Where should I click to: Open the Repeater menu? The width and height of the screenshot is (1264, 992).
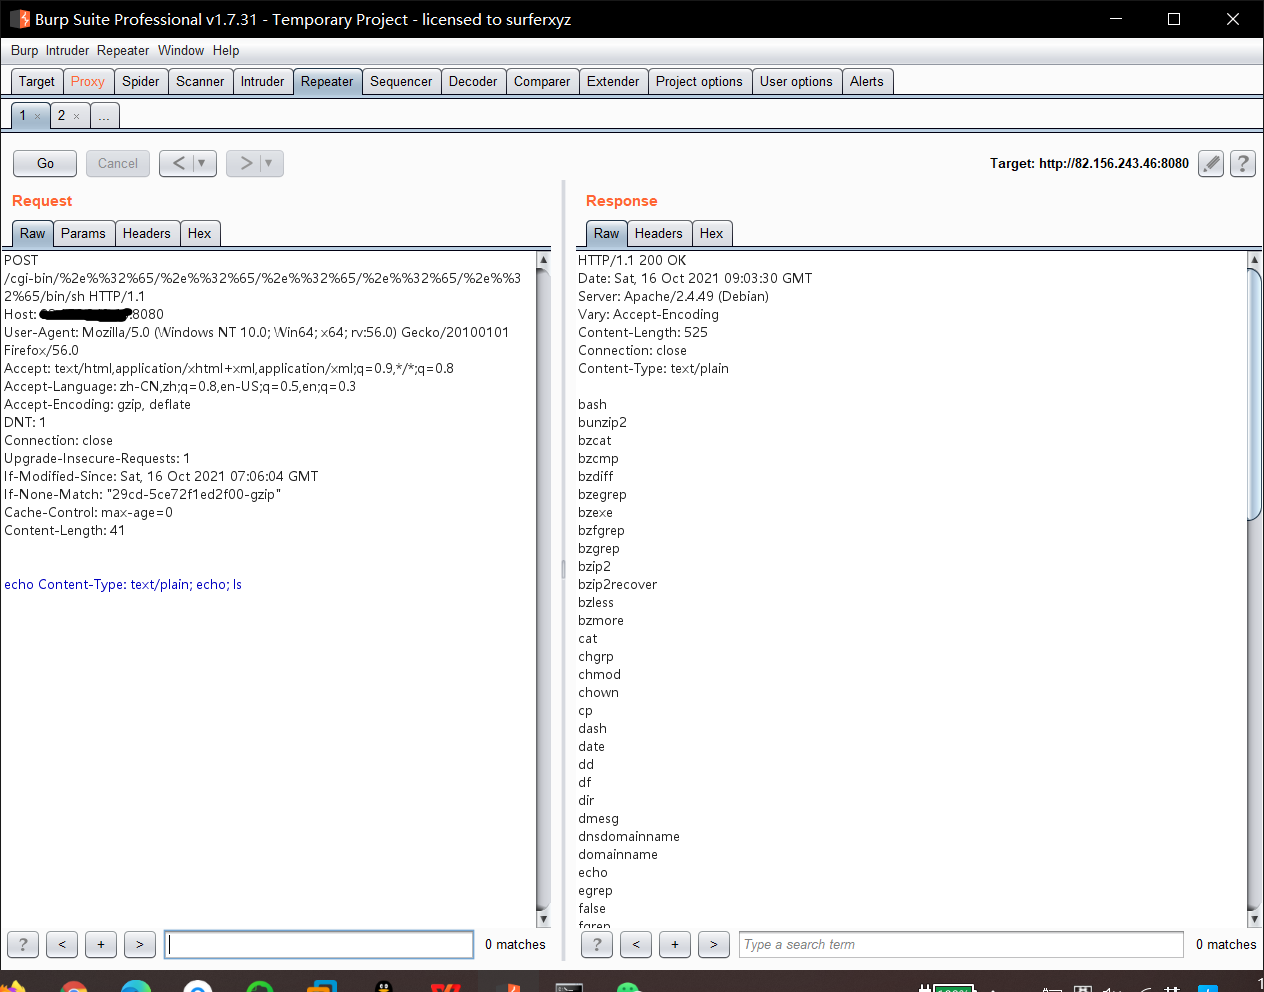pos(123,50)
